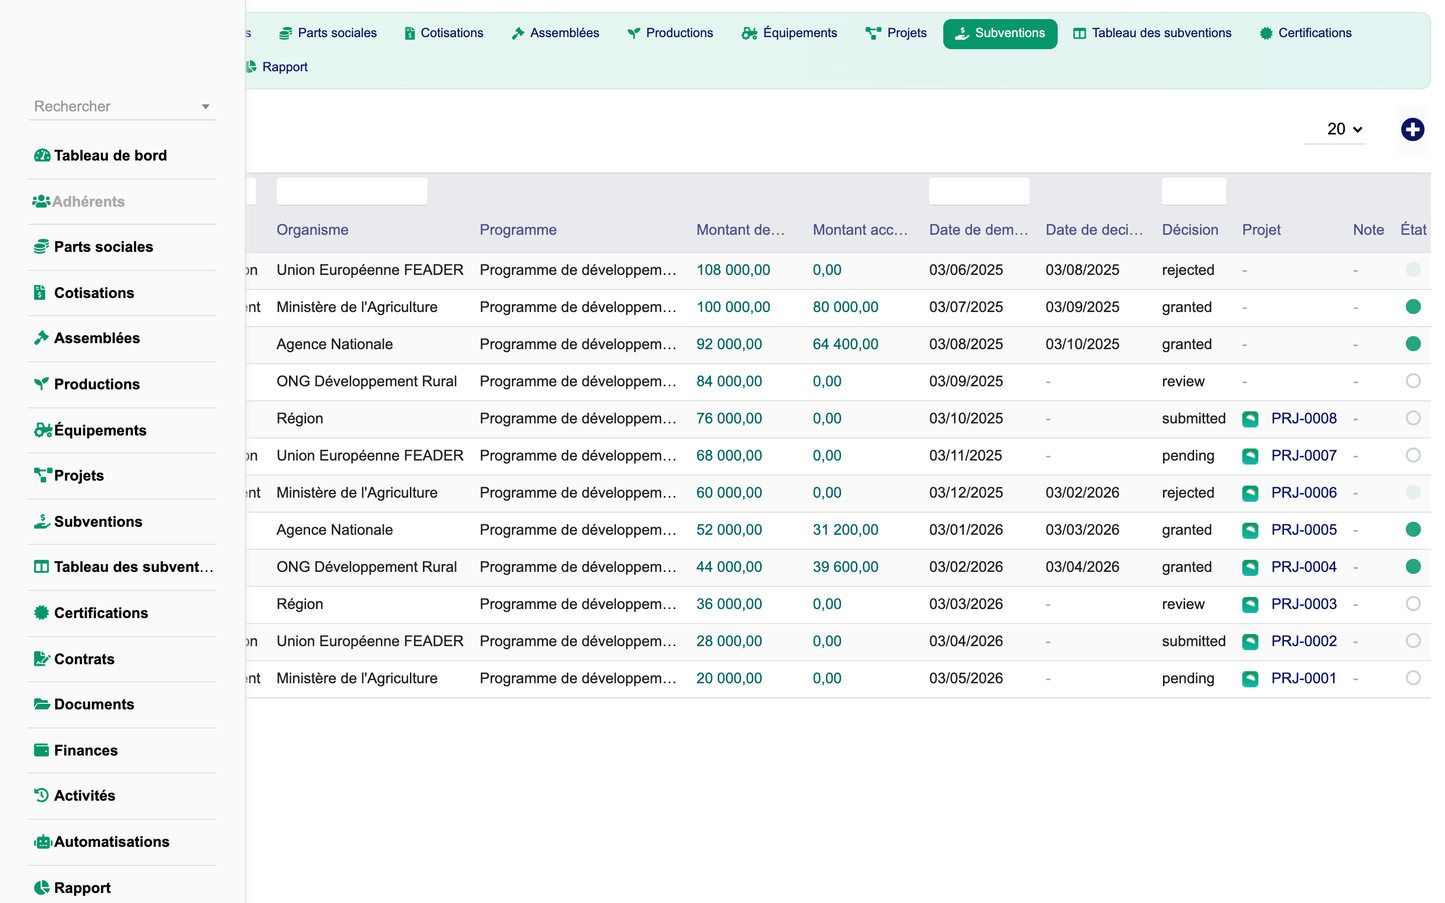Open the Rechercher dropdown
The image size is (1445, 903).
pos(122,106)
